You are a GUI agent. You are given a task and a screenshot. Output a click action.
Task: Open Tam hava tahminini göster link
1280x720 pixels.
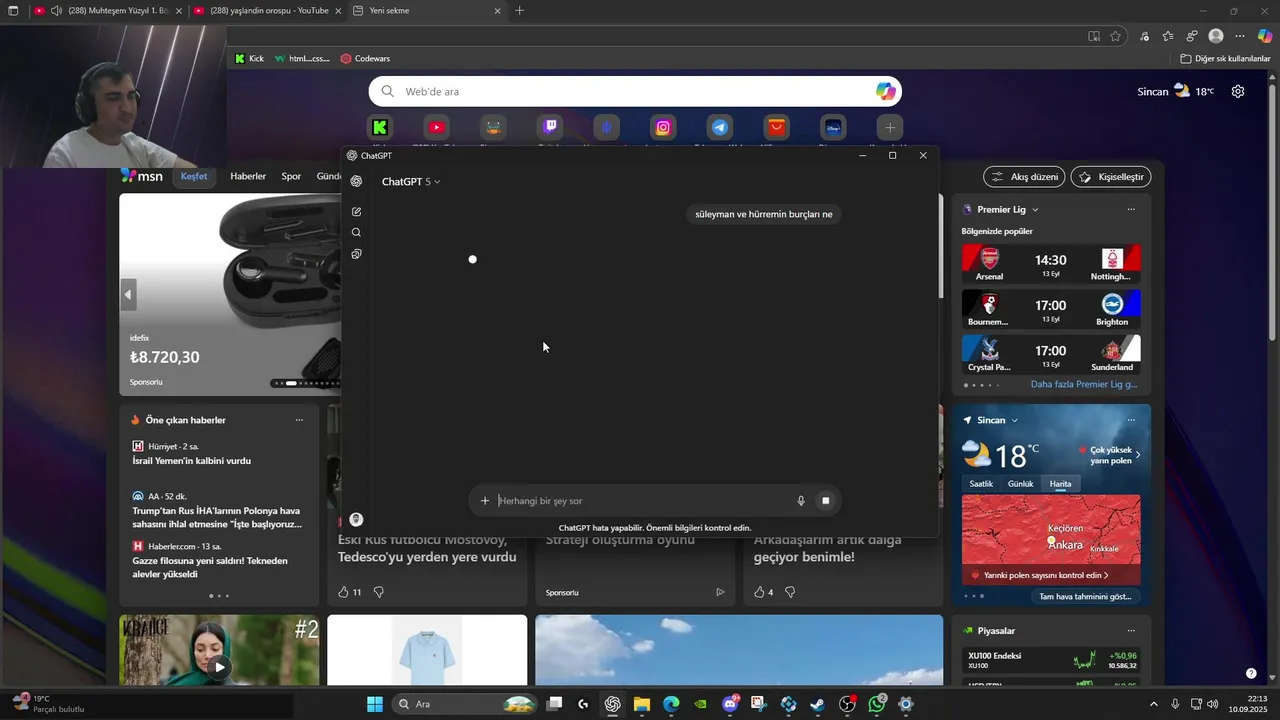(1085, 597)
